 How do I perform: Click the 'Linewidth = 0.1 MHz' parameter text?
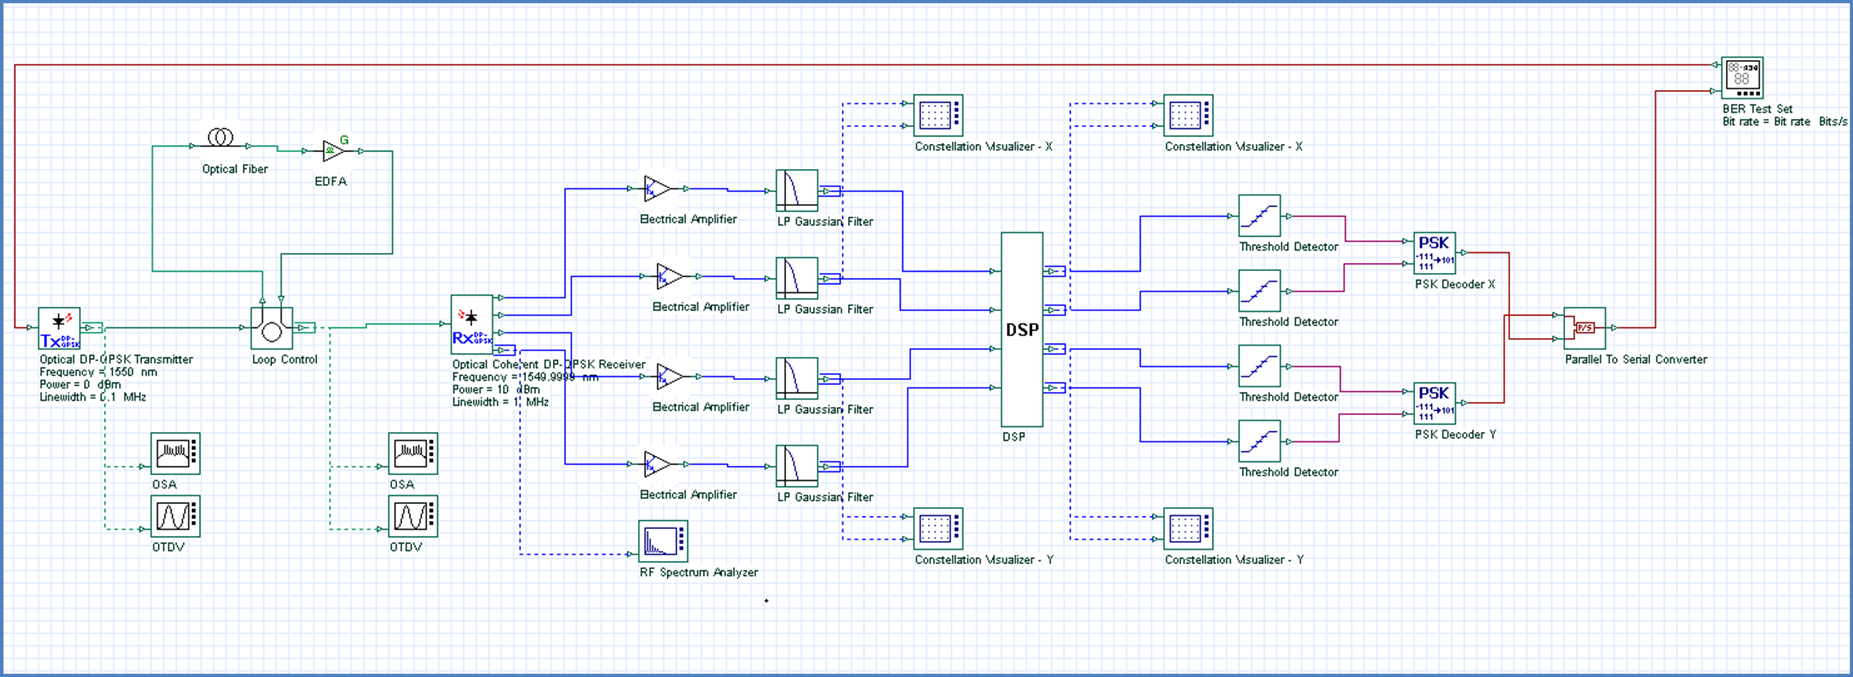(x=93, y=397)
